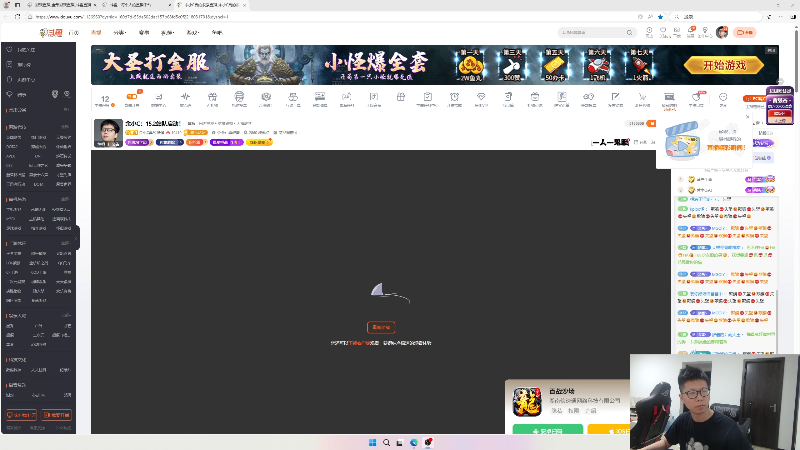Click the green download button in the bottom ad card
Viewport: 800px width, 450px height.
click(547, 430)
